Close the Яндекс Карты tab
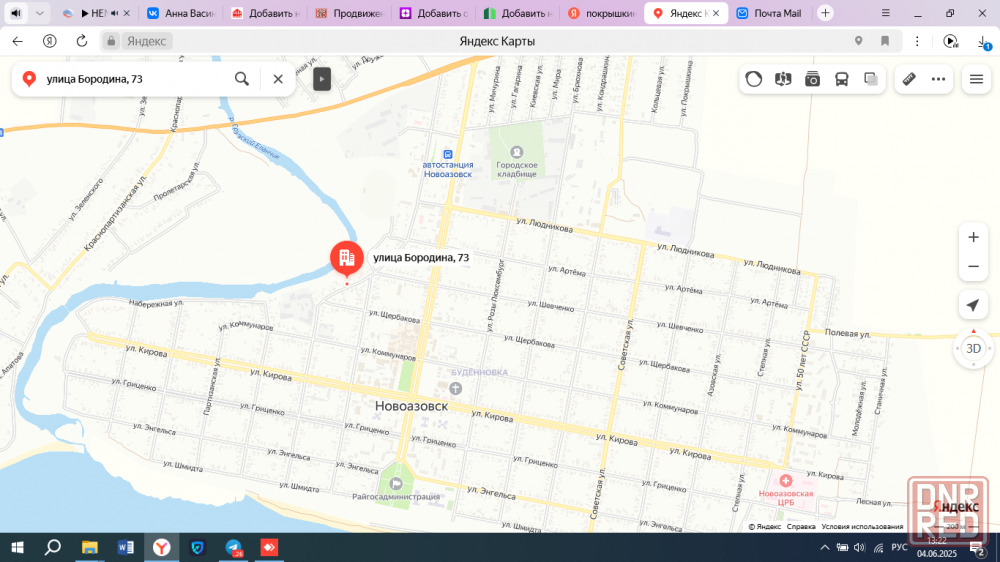Screen dimensions: 1000x562 click(x=716, y=13)
